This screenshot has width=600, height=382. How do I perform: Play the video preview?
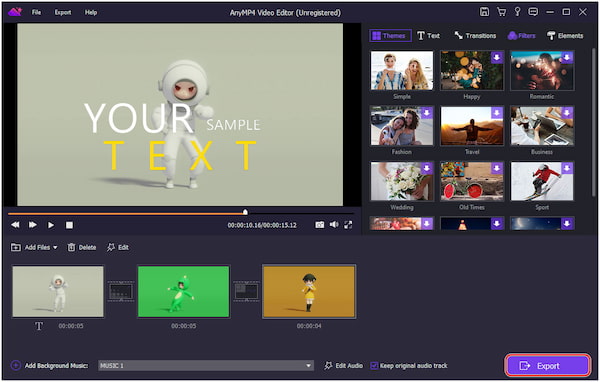[51, 225]
